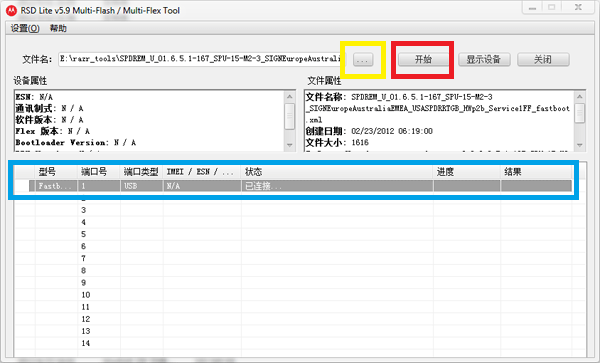Click down arrow in 设备属性 scrollbar
The width and height of the screenshot is (600, 363).
pyautogui.click(x=290, y=145)
